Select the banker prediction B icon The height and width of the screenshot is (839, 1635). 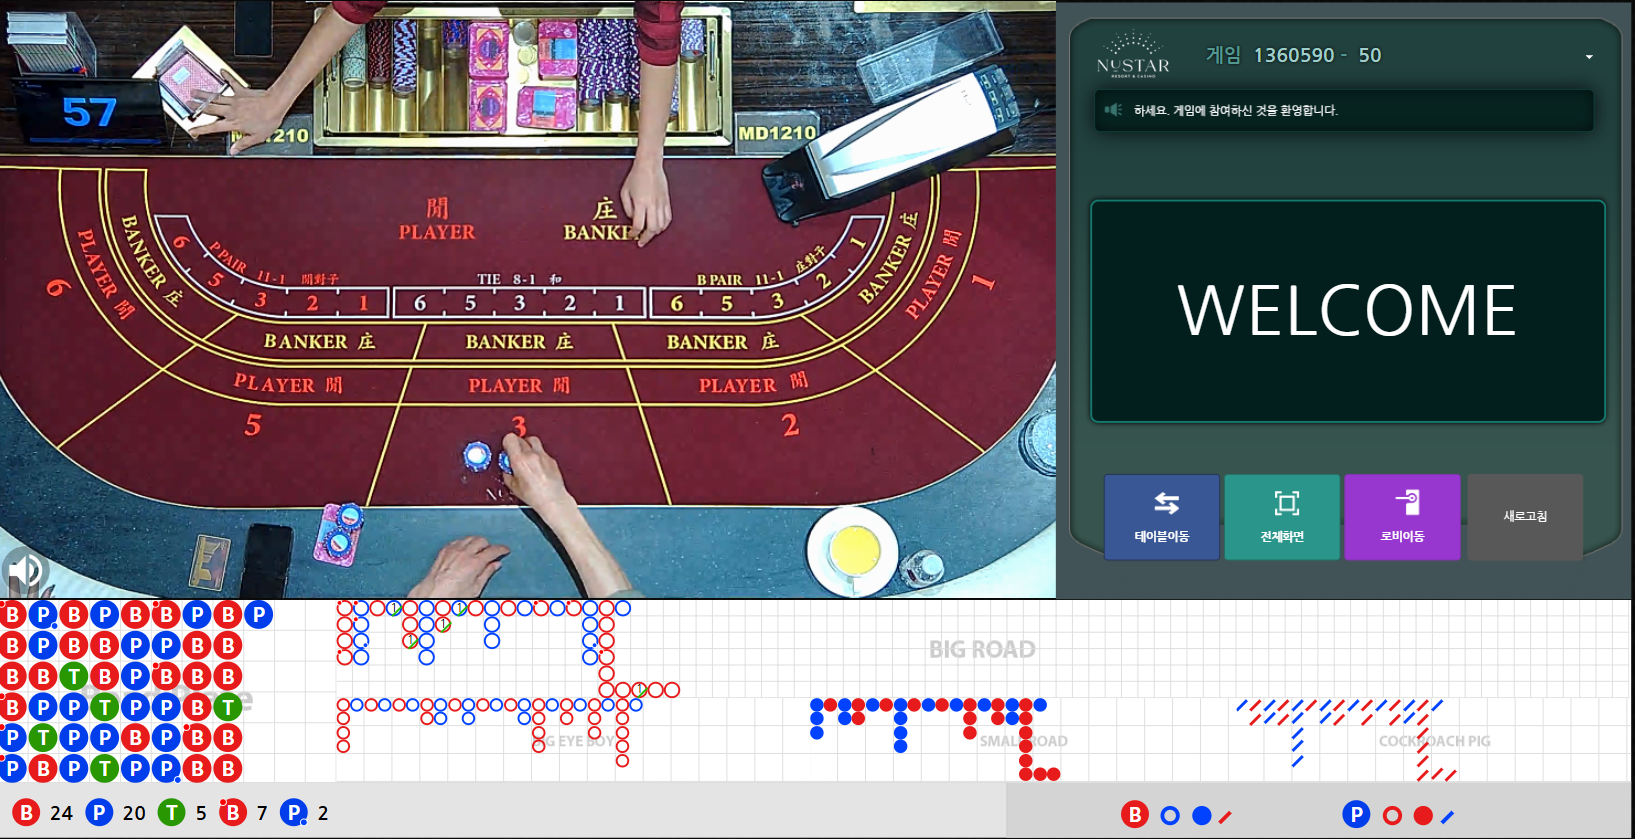[1134, 815]
